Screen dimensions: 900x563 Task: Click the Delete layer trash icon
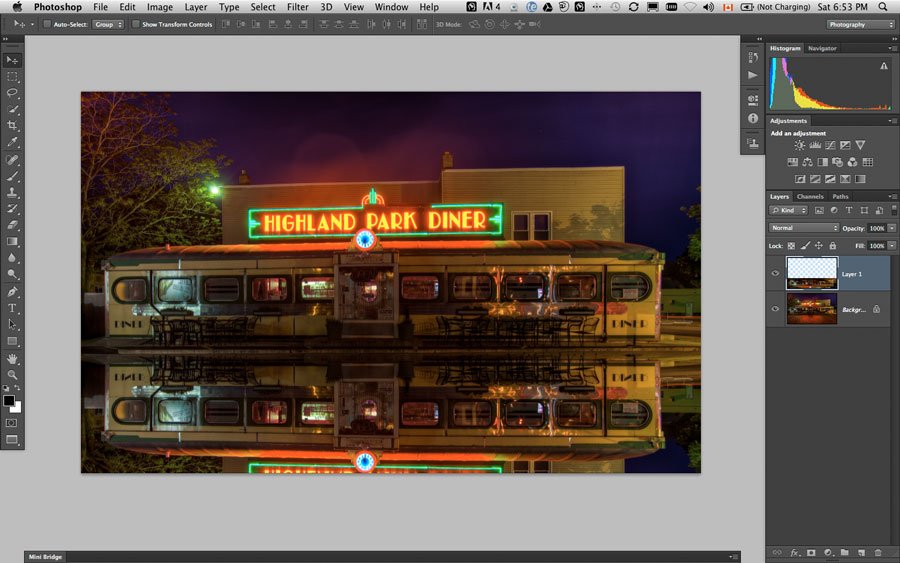(x=878, y=552)
